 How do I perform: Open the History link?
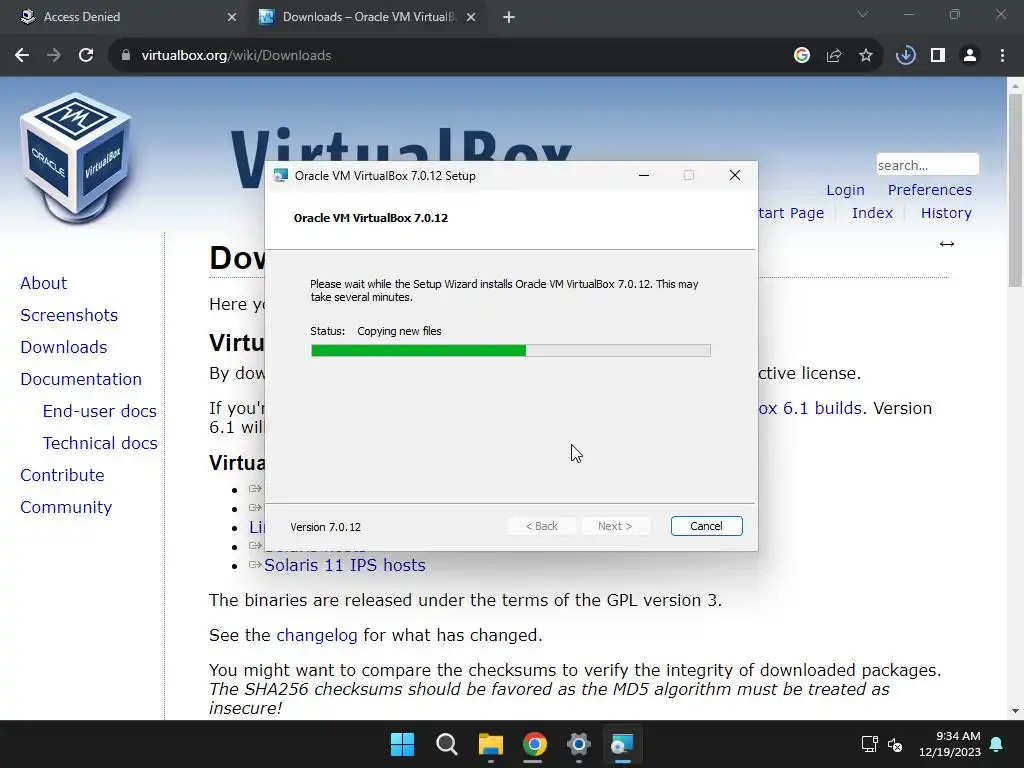pyautogui.click(x=946, y=213)
